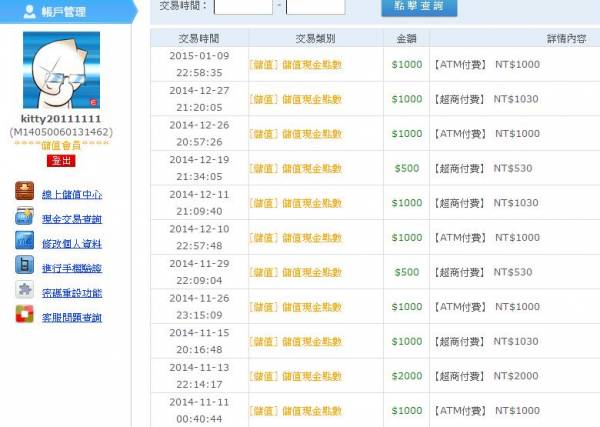Click the 密碼重設功能 gear icon
Image resolution: width=600 pixels, height=427 pixels.
point(25,291)
